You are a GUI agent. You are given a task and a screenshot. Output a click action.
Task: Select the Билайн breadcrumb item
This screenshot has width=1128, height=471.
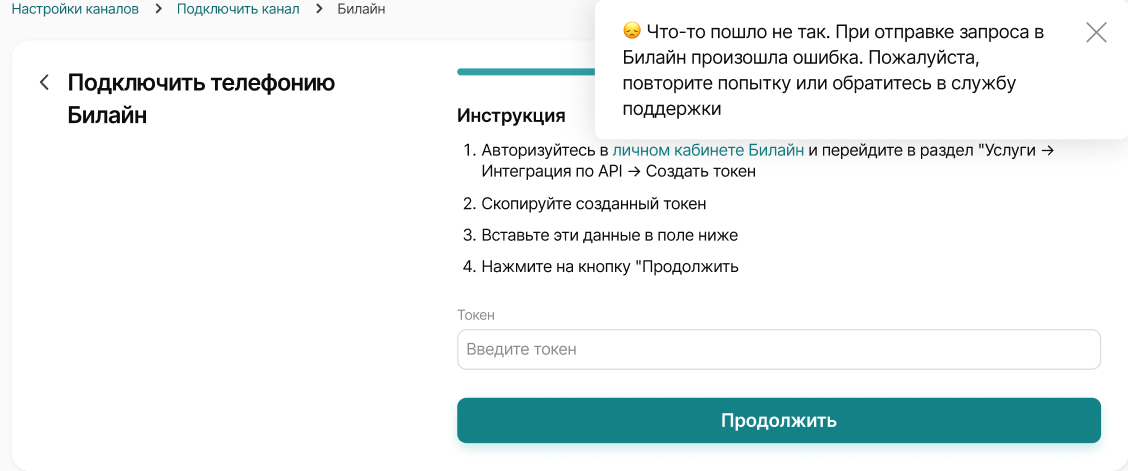360,9
